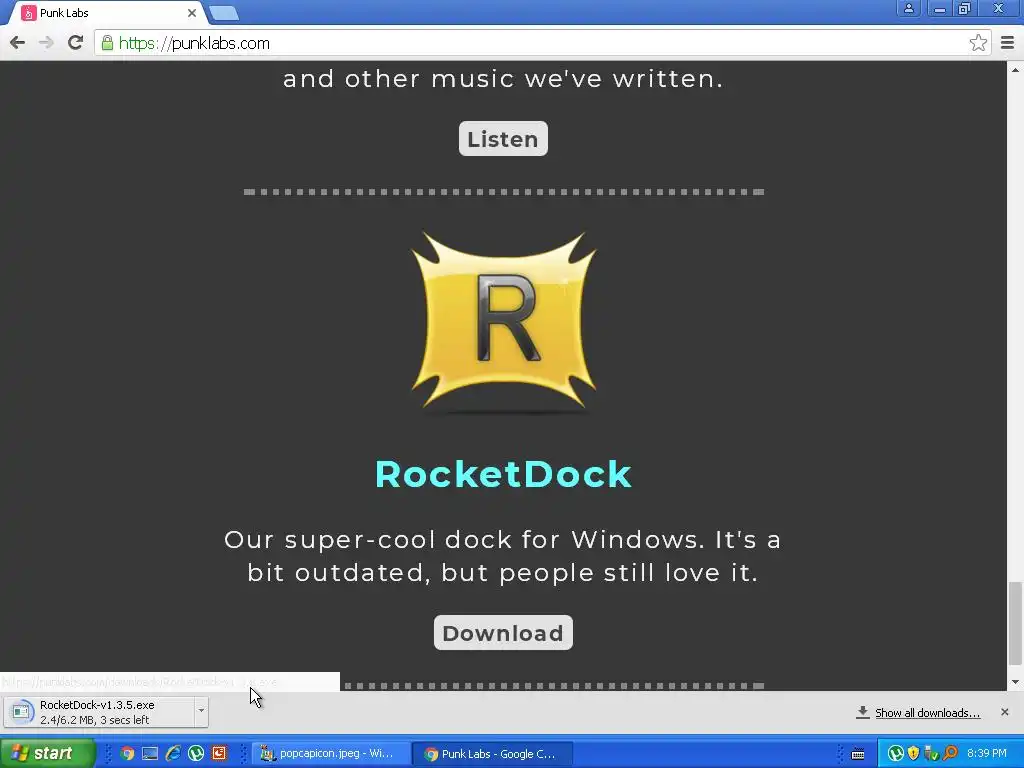Launch Chrome from Quick Launch
1024x768 pixels.
coord(127,754)
